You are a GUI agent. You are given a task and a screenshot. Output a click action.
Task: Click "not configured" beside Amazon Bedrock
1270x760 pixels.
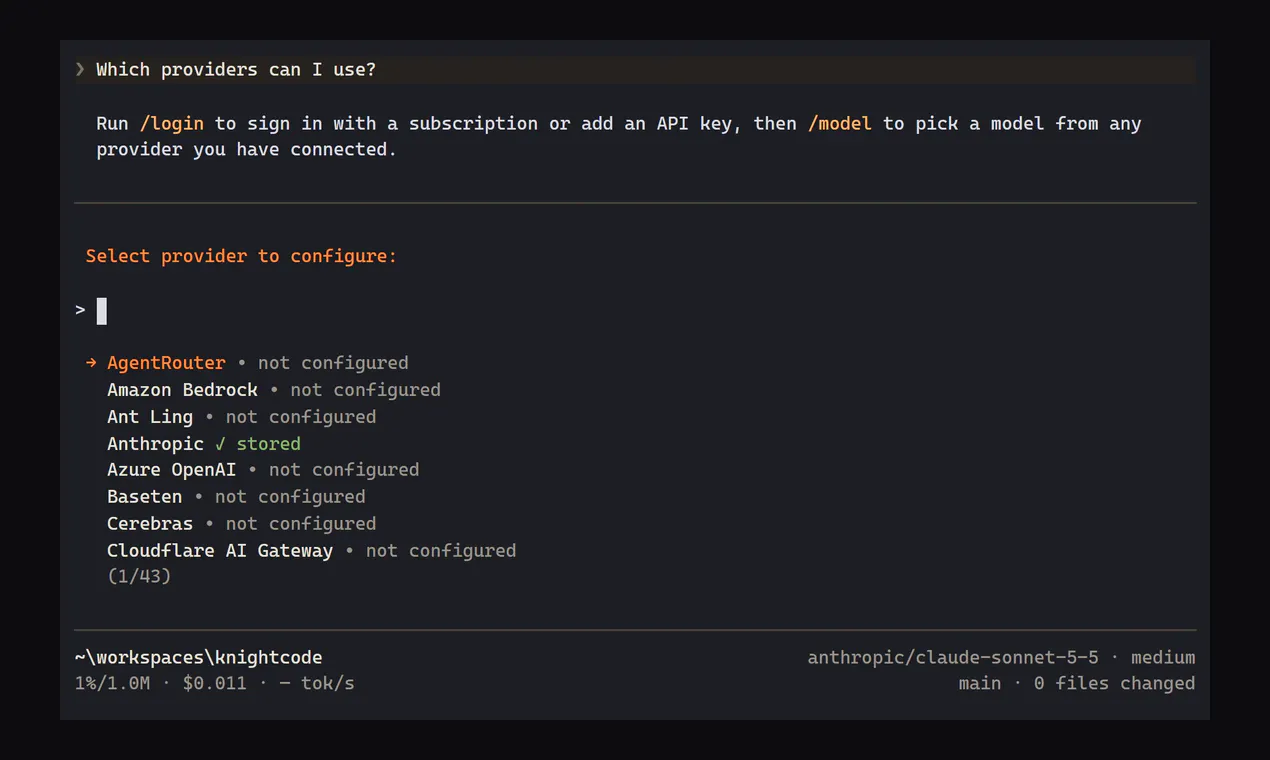[x=366, y=390]
